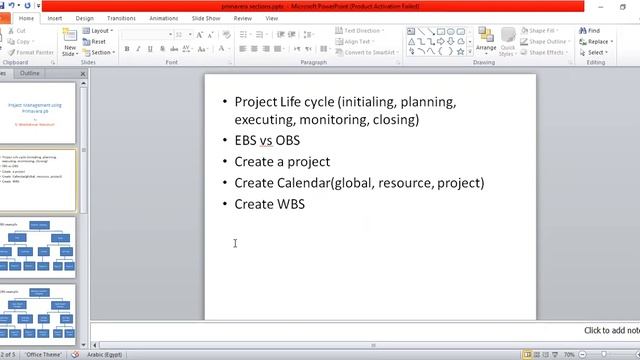Switch to the Slide Show tab

point(206,18)
